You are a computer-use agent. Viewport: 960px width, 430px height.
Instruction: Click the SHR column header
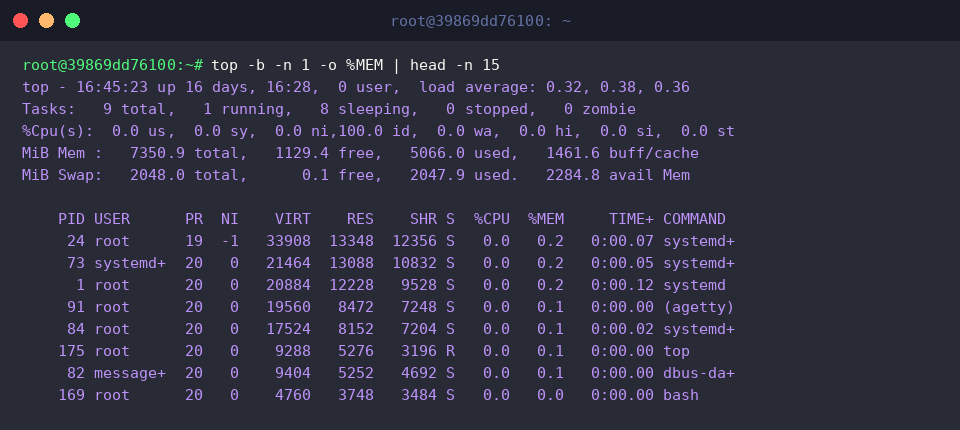coord(423,219)
